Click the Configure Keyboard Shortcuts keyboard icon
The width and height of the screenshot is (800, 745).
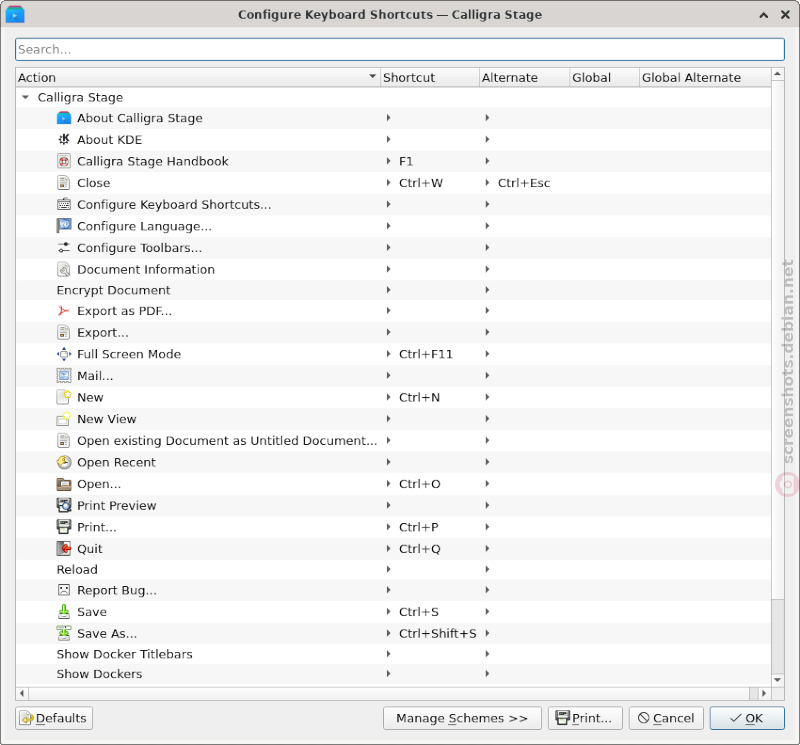64,204
